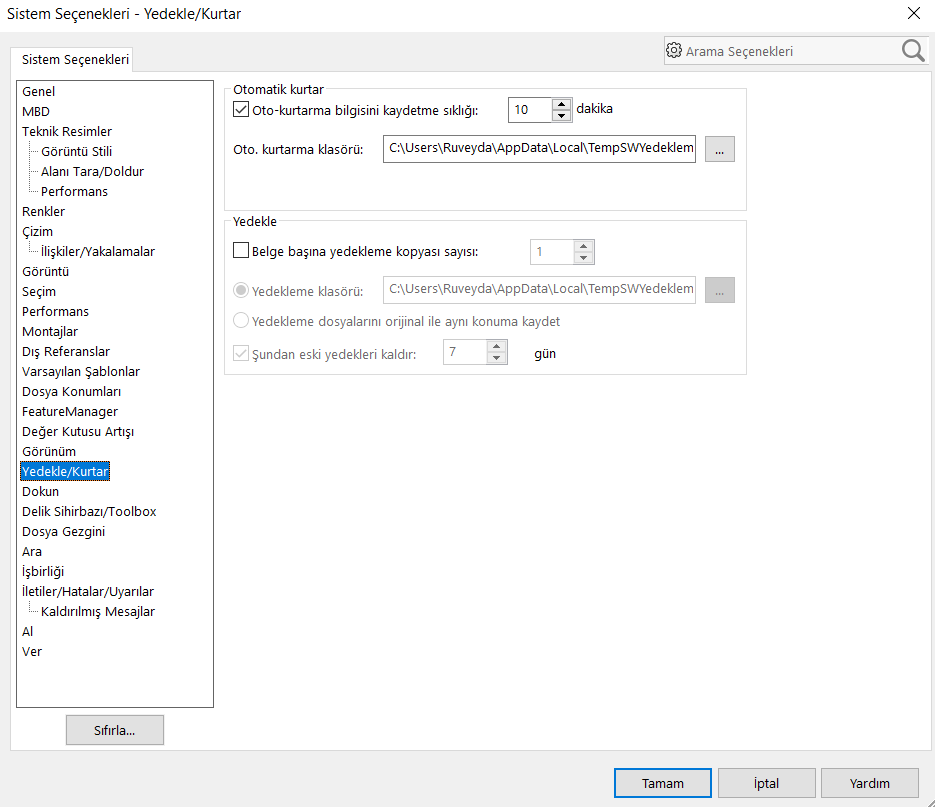This screenshot has width=935, height=807.
Task: Select Yedekleme klasörü radio button
Action: (241, 291)
